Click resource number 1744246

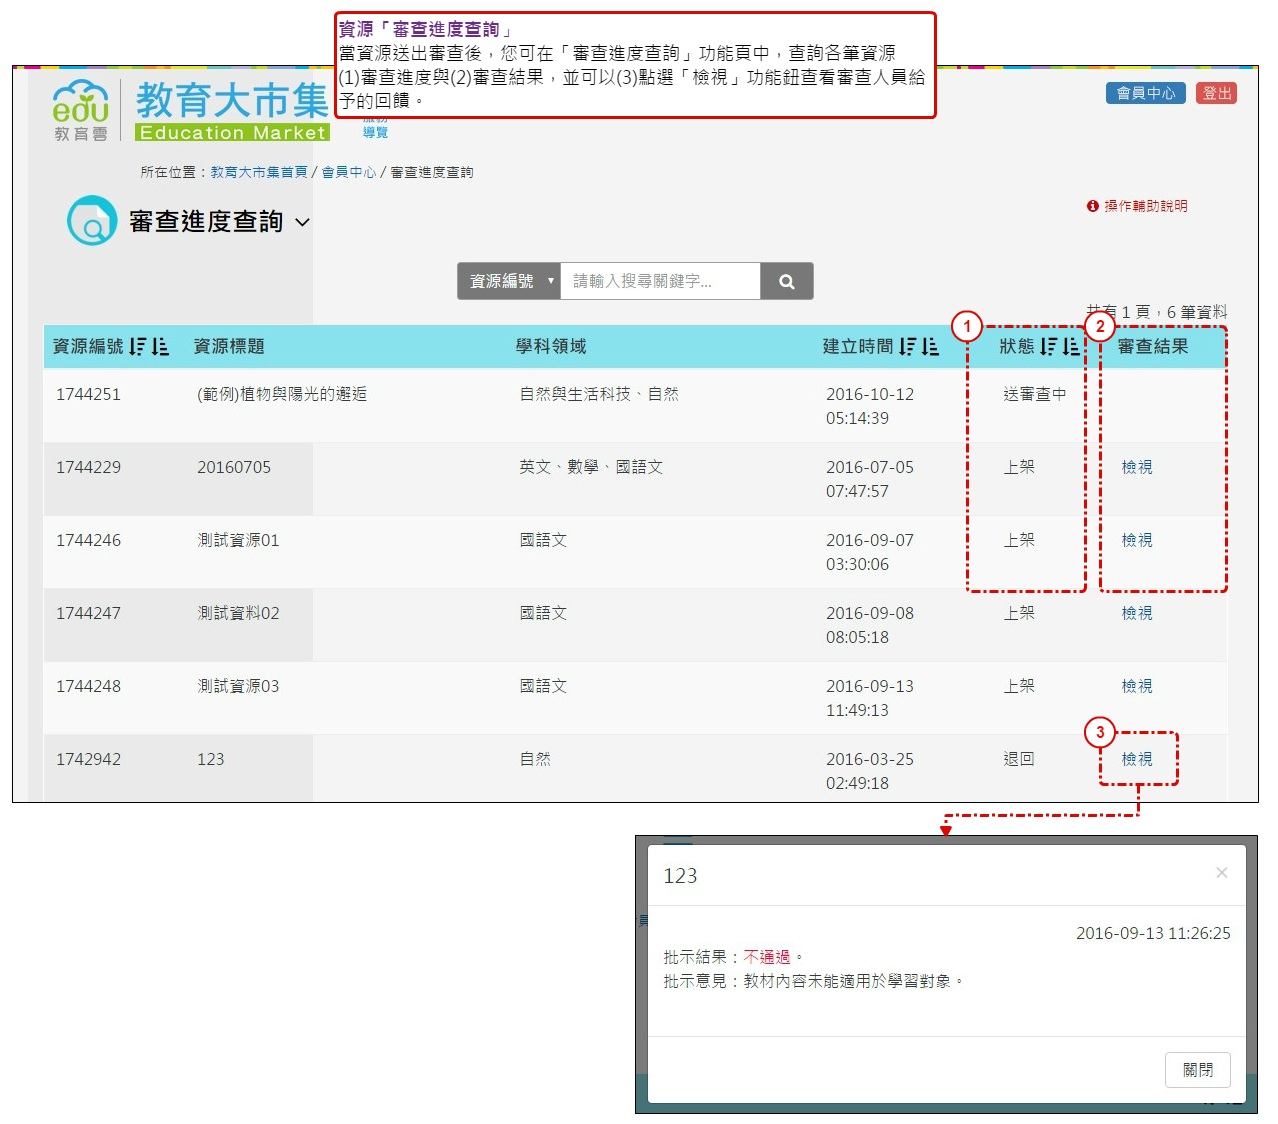point(88,540)
